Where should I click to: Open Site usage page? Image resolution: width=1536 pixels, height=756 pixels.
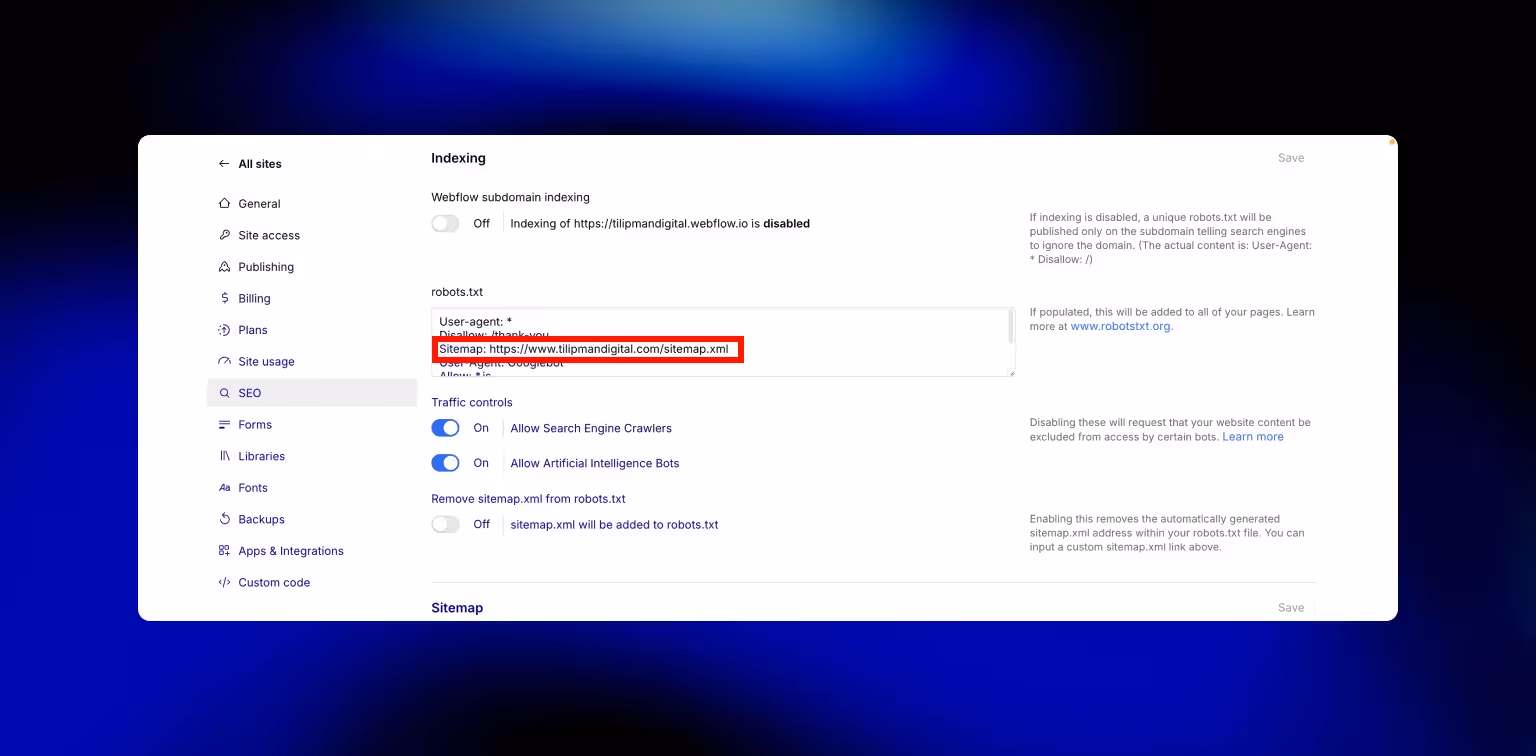tap(266, 362)
